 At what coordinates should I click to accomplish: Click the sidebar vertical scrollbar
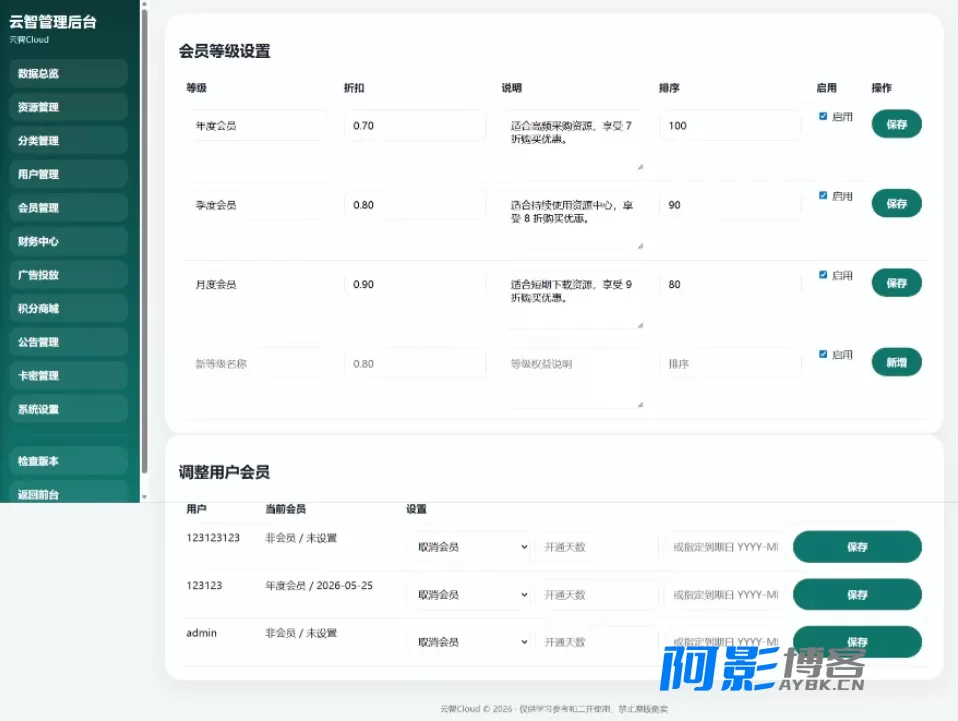[145, 240]
